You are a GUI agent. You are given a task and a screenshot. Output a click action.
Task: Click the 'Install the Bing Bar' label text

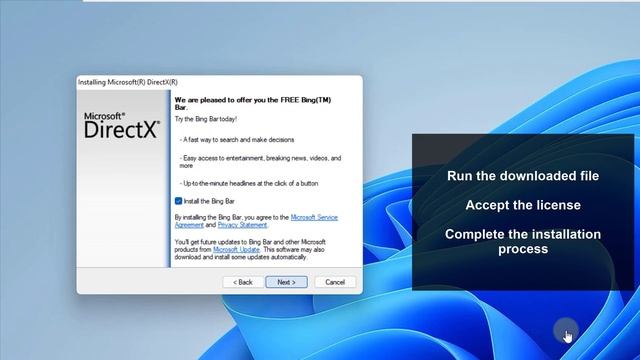point(209,201)
